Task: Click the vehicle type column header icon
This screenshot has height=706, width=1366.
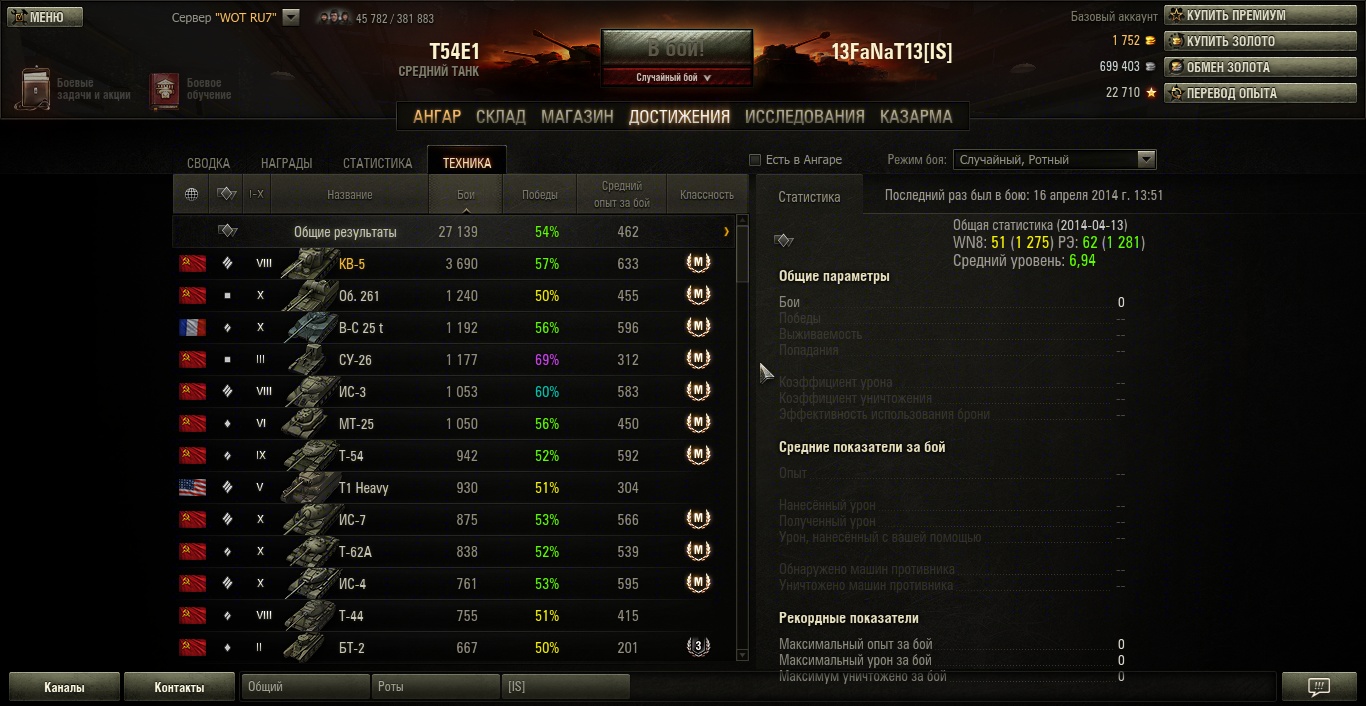Action: click(227, 194)
